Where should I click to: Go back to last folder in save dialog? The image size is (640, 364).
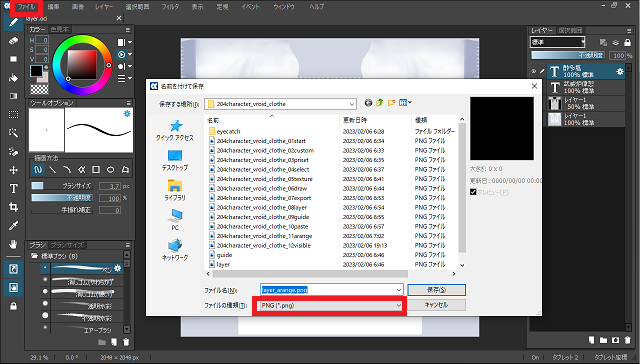368,103
